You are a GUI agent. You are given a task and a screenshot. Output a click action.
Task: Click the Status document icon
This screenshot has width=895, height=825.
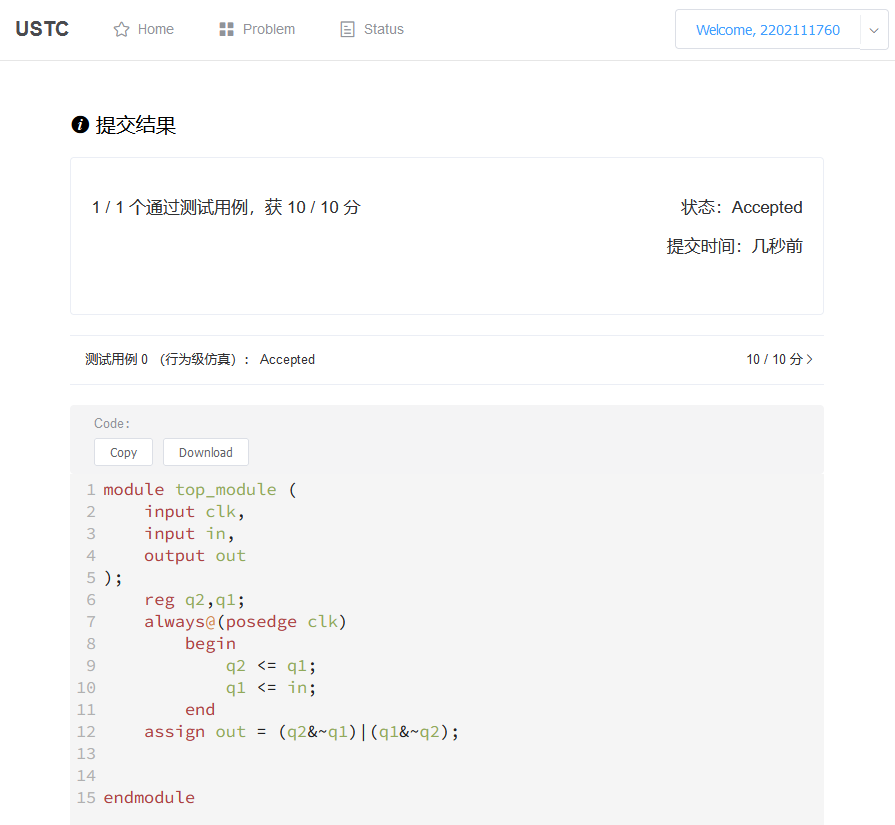[347, 29]
